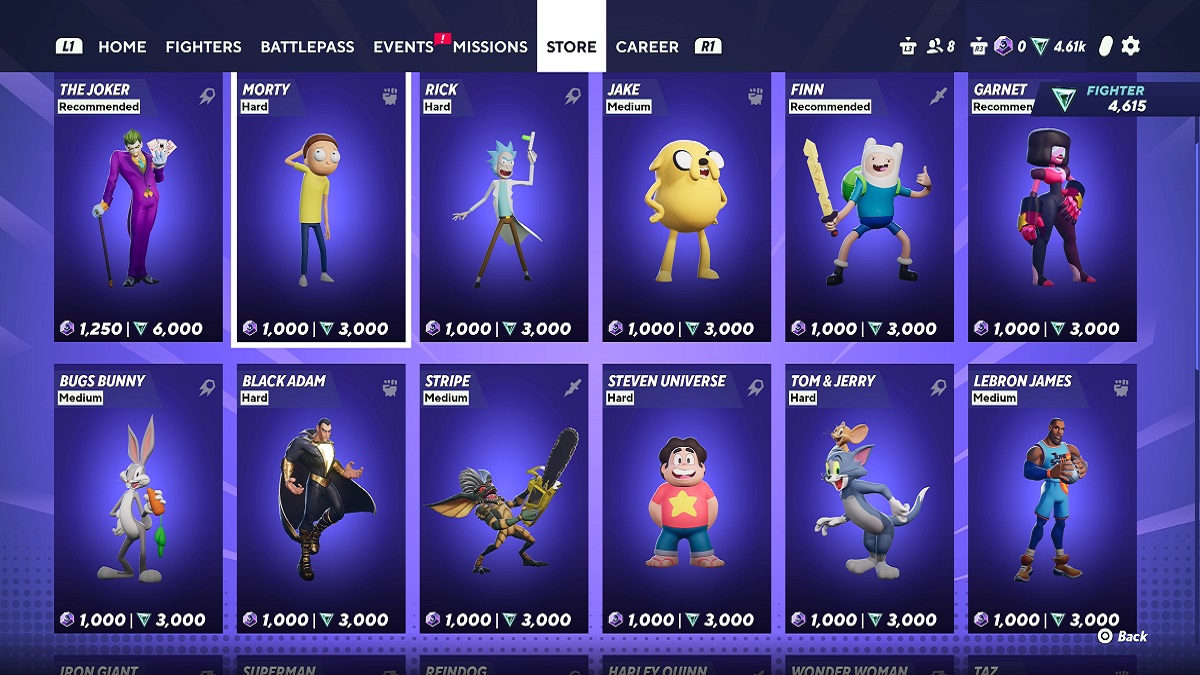Click the friends list icon
This screenshot has height=675, width=1200.
(x=936, y=46)
